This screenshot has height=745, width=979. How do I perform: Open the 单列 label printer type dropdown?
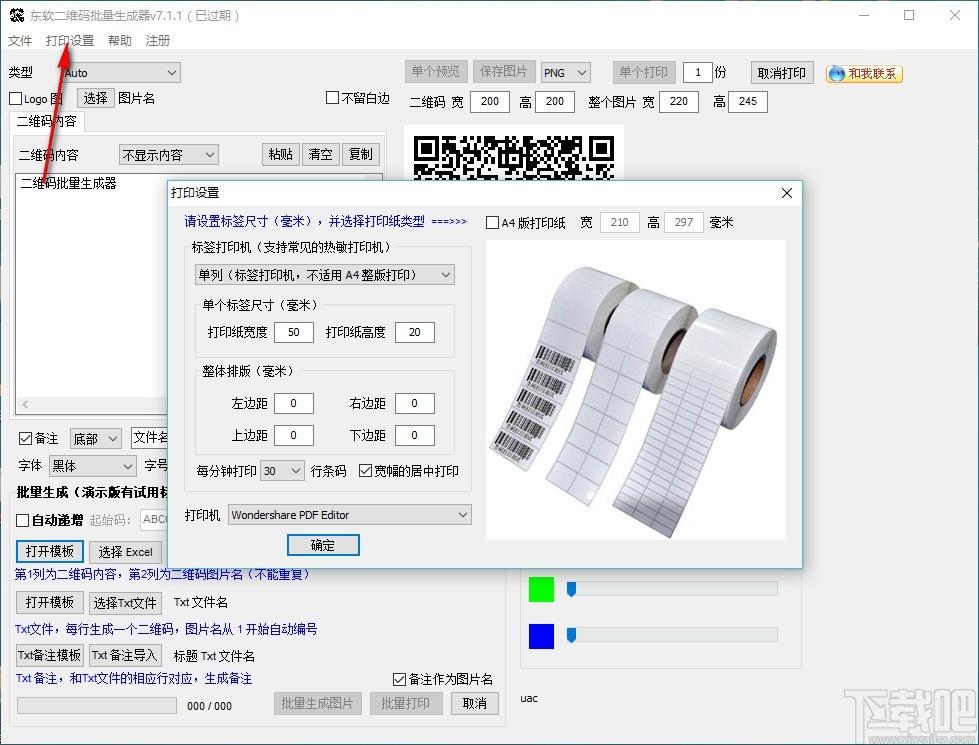(325, 275)
